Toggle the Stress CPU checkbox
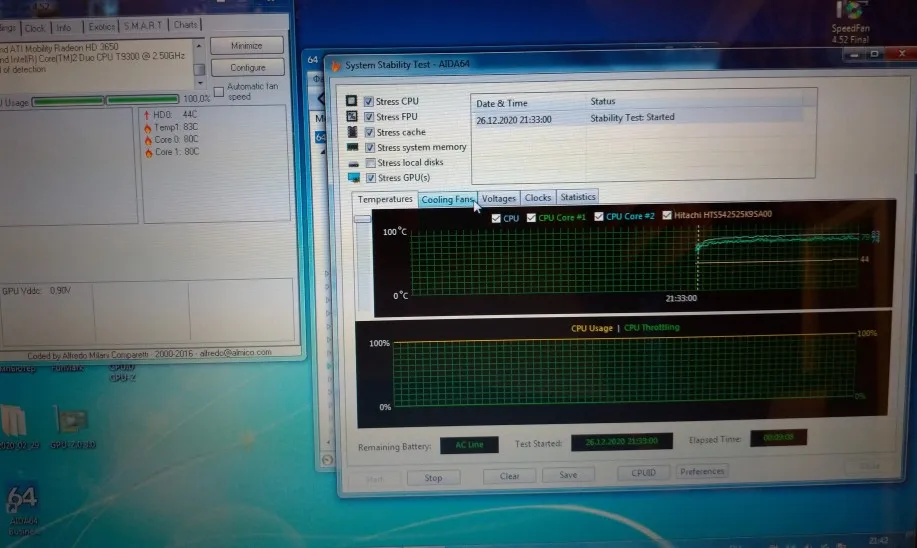Screen dimensions: 917x548 368,101
